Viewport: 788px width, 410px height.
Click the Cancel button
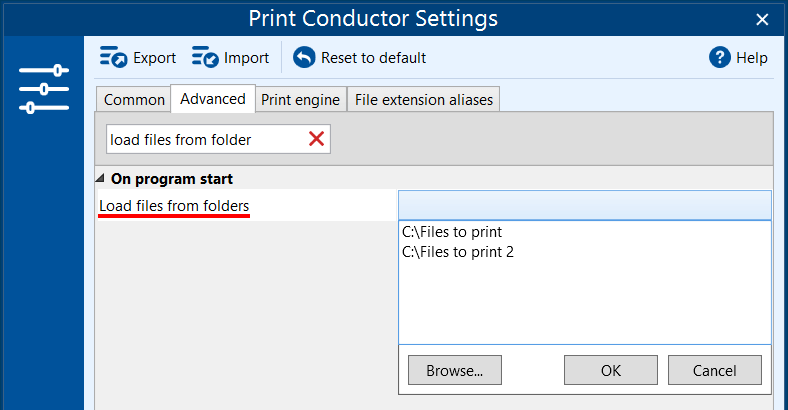click(715, 370)
